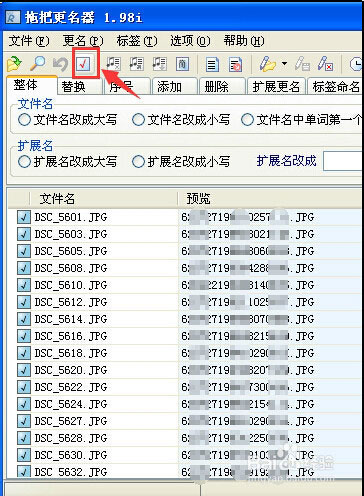The width and height of the screenshot is (364, 496).
Task: Click the third music-note tag icon
Action: (160, 64)
